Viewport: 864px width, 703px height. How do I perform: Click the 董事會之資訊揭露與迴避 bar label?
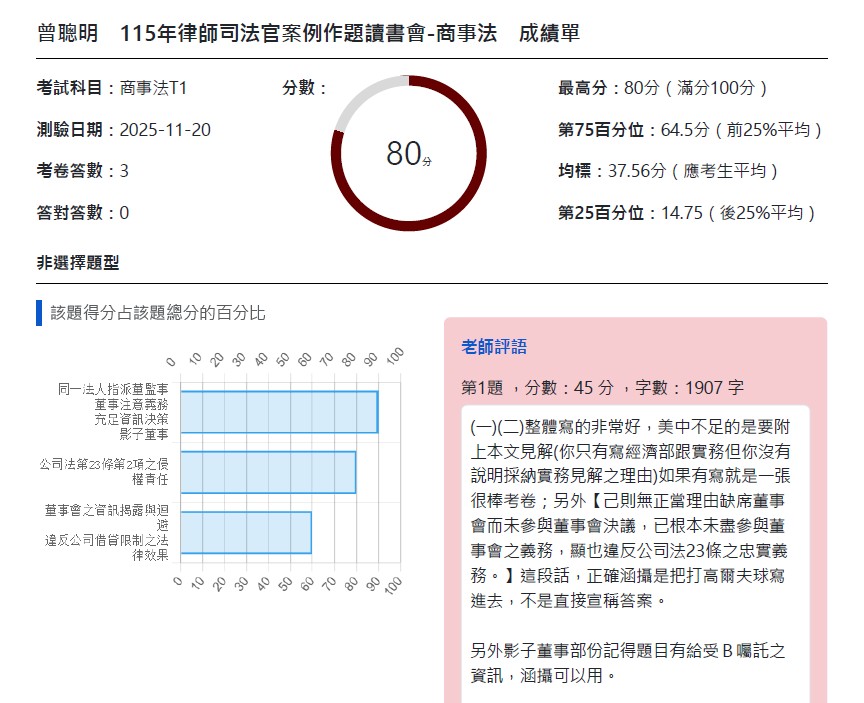tap(106, 532)
